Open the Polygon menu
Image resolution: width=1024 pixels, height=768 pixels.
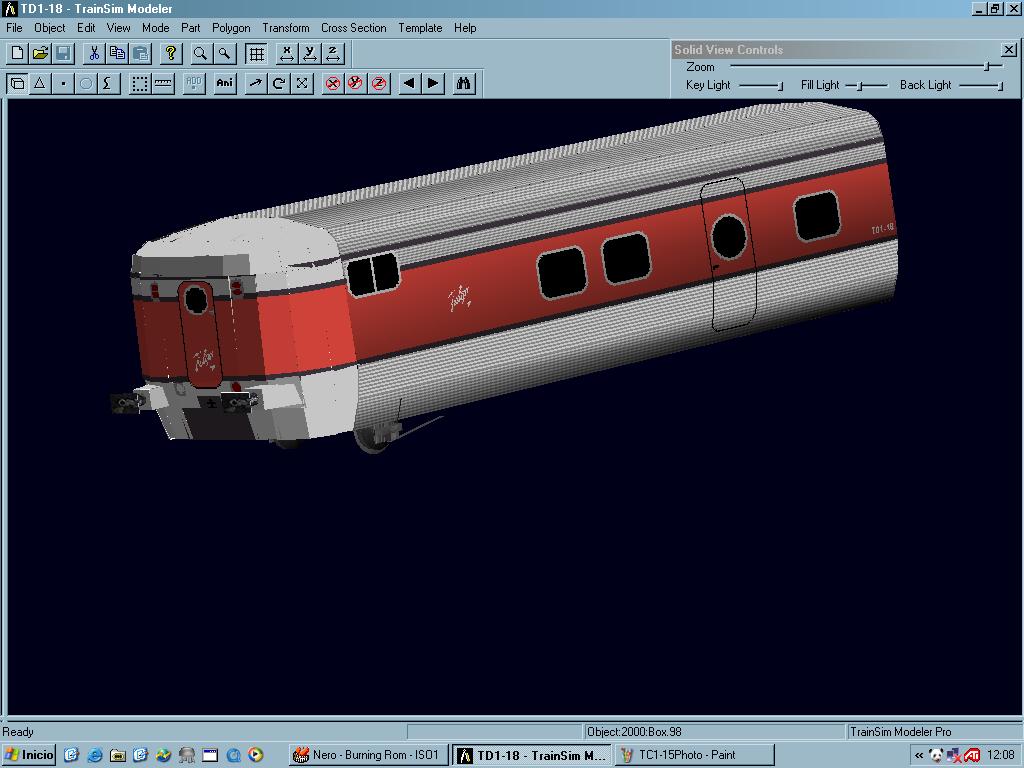(231, 28)
